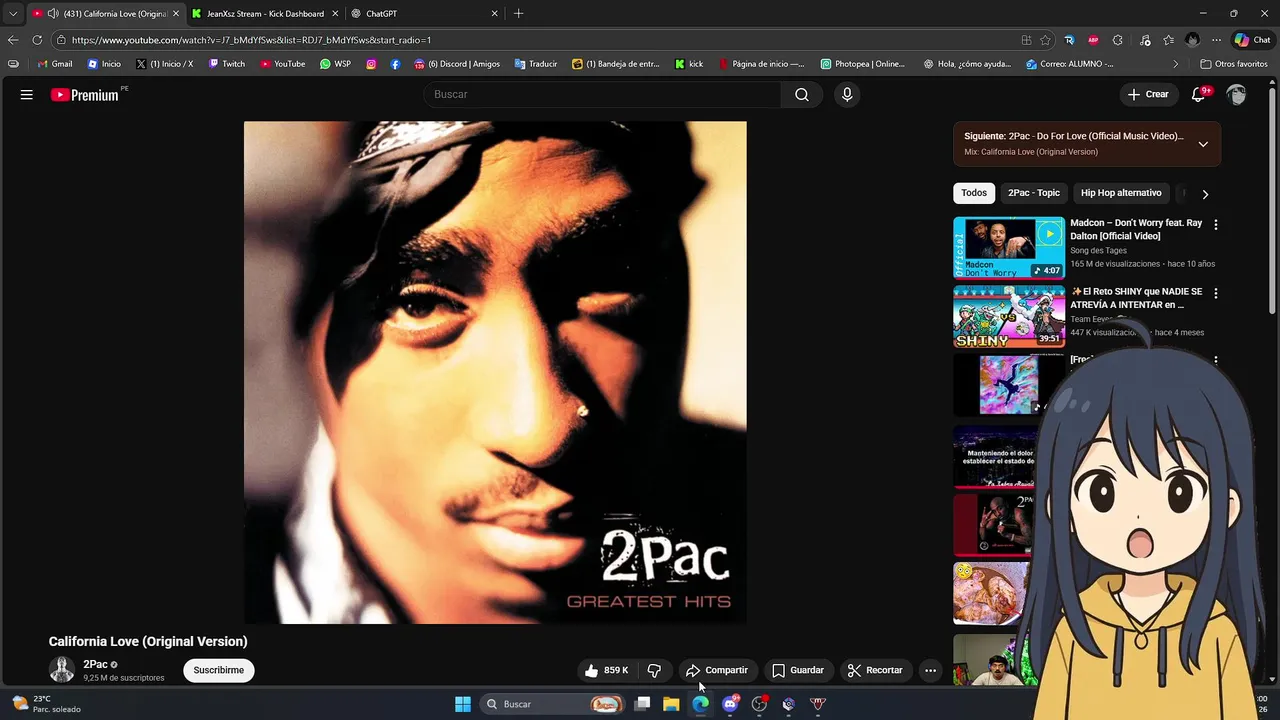Open YouTube notifications bell
Screen dimensions: 1280x720
click(x=1199, y=94)
